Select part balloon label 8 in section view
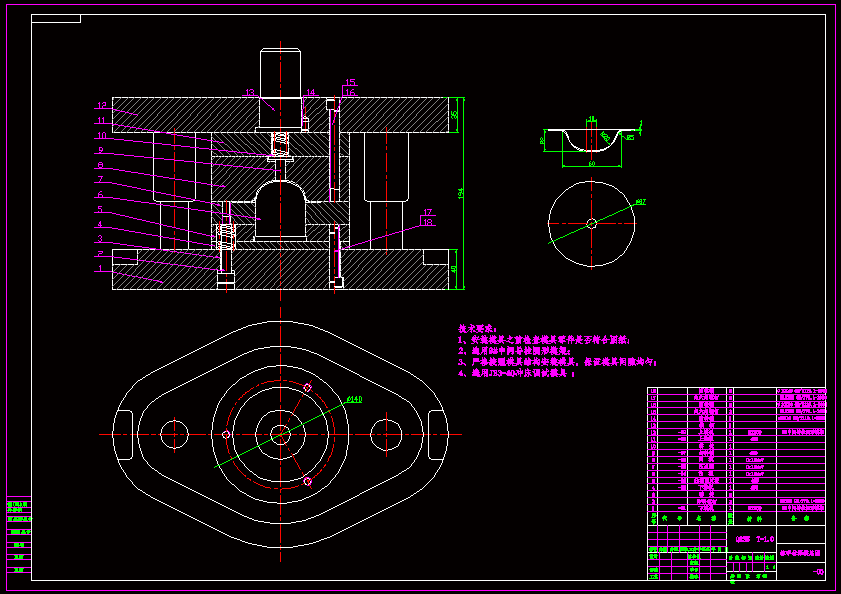Image resolution: width=841 pixels, height=594 pixels. (x=100, y=165)
